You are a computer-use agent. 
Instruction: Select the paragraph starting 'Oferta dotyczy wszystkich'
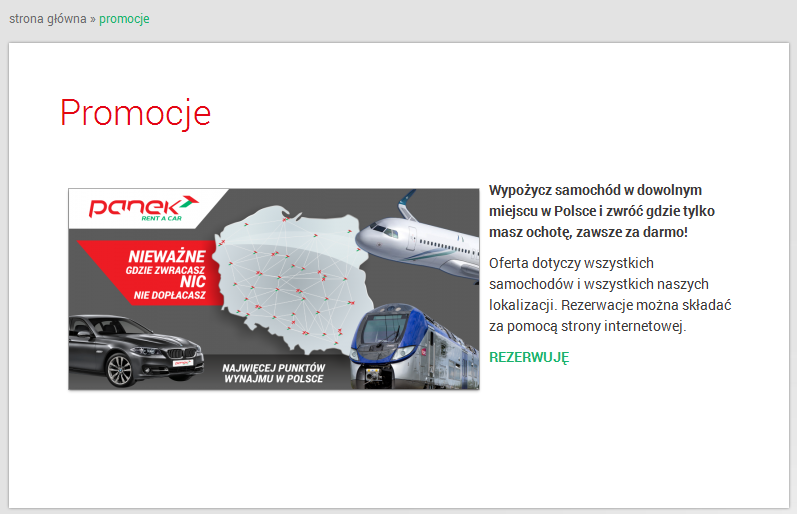tap(610, 294)
